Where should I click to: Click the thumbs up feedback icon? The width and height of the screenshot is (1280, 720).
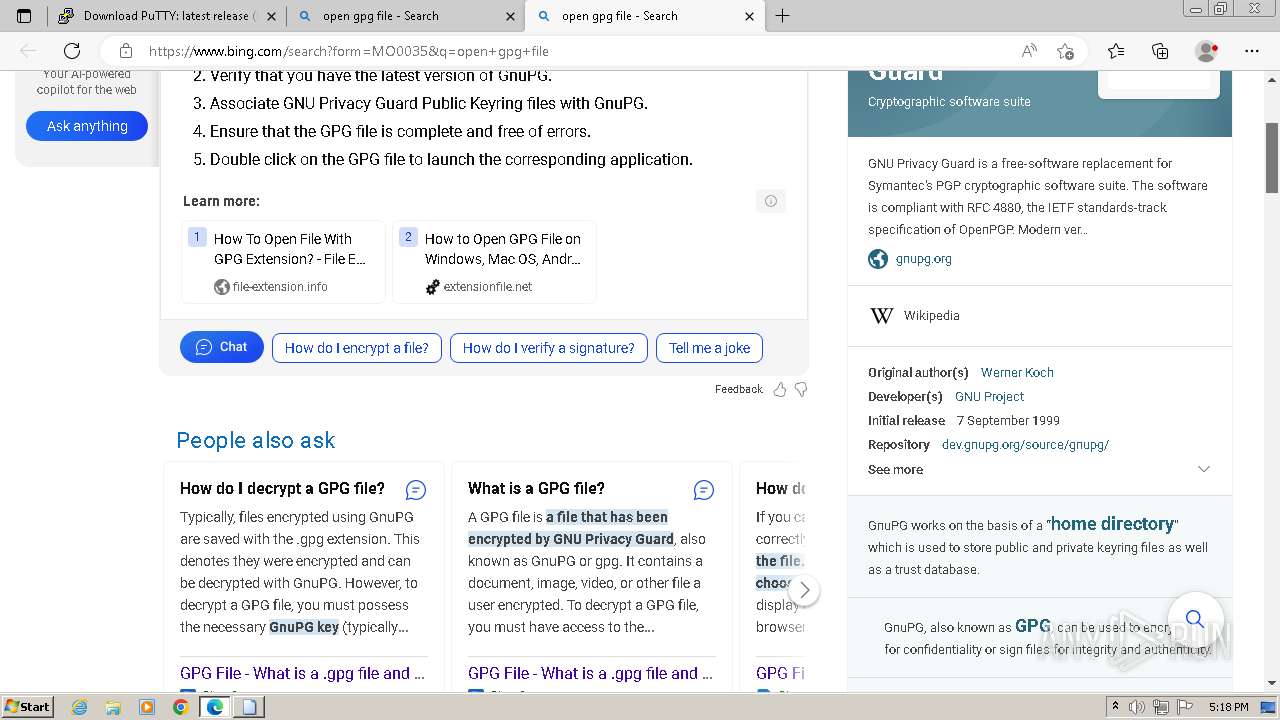point(780,389)
